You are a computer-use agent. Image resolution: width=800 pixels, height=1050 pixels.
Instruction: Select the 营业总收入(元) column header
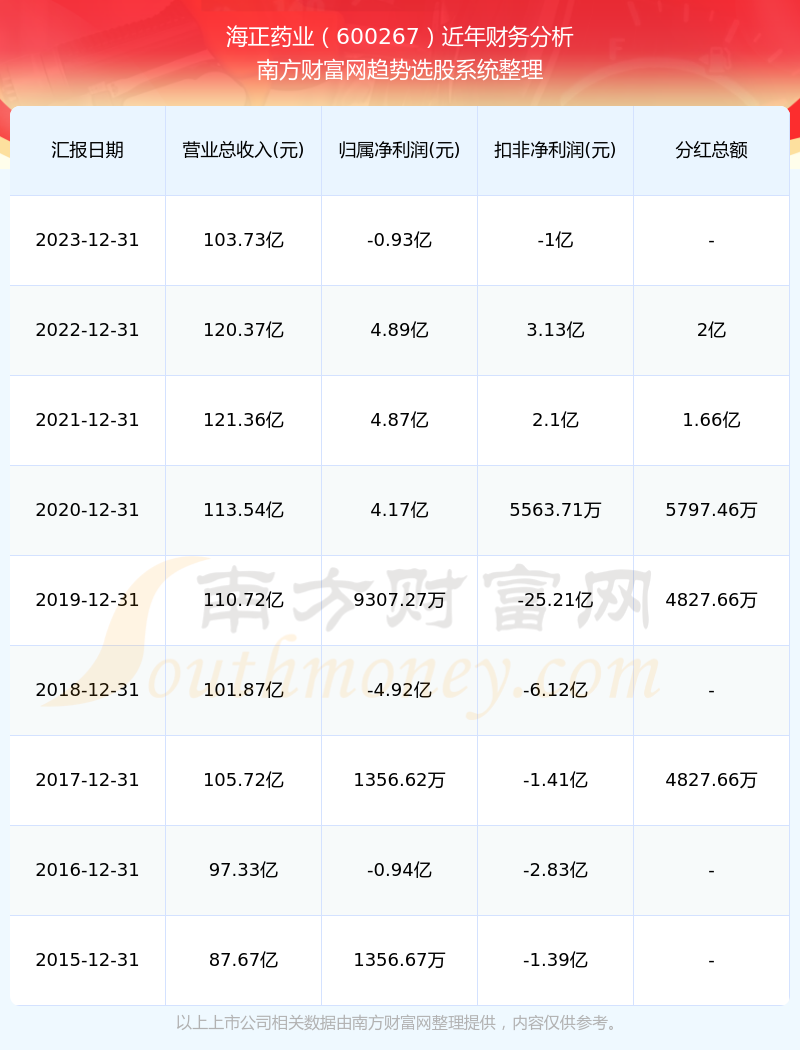click(244, 150)
